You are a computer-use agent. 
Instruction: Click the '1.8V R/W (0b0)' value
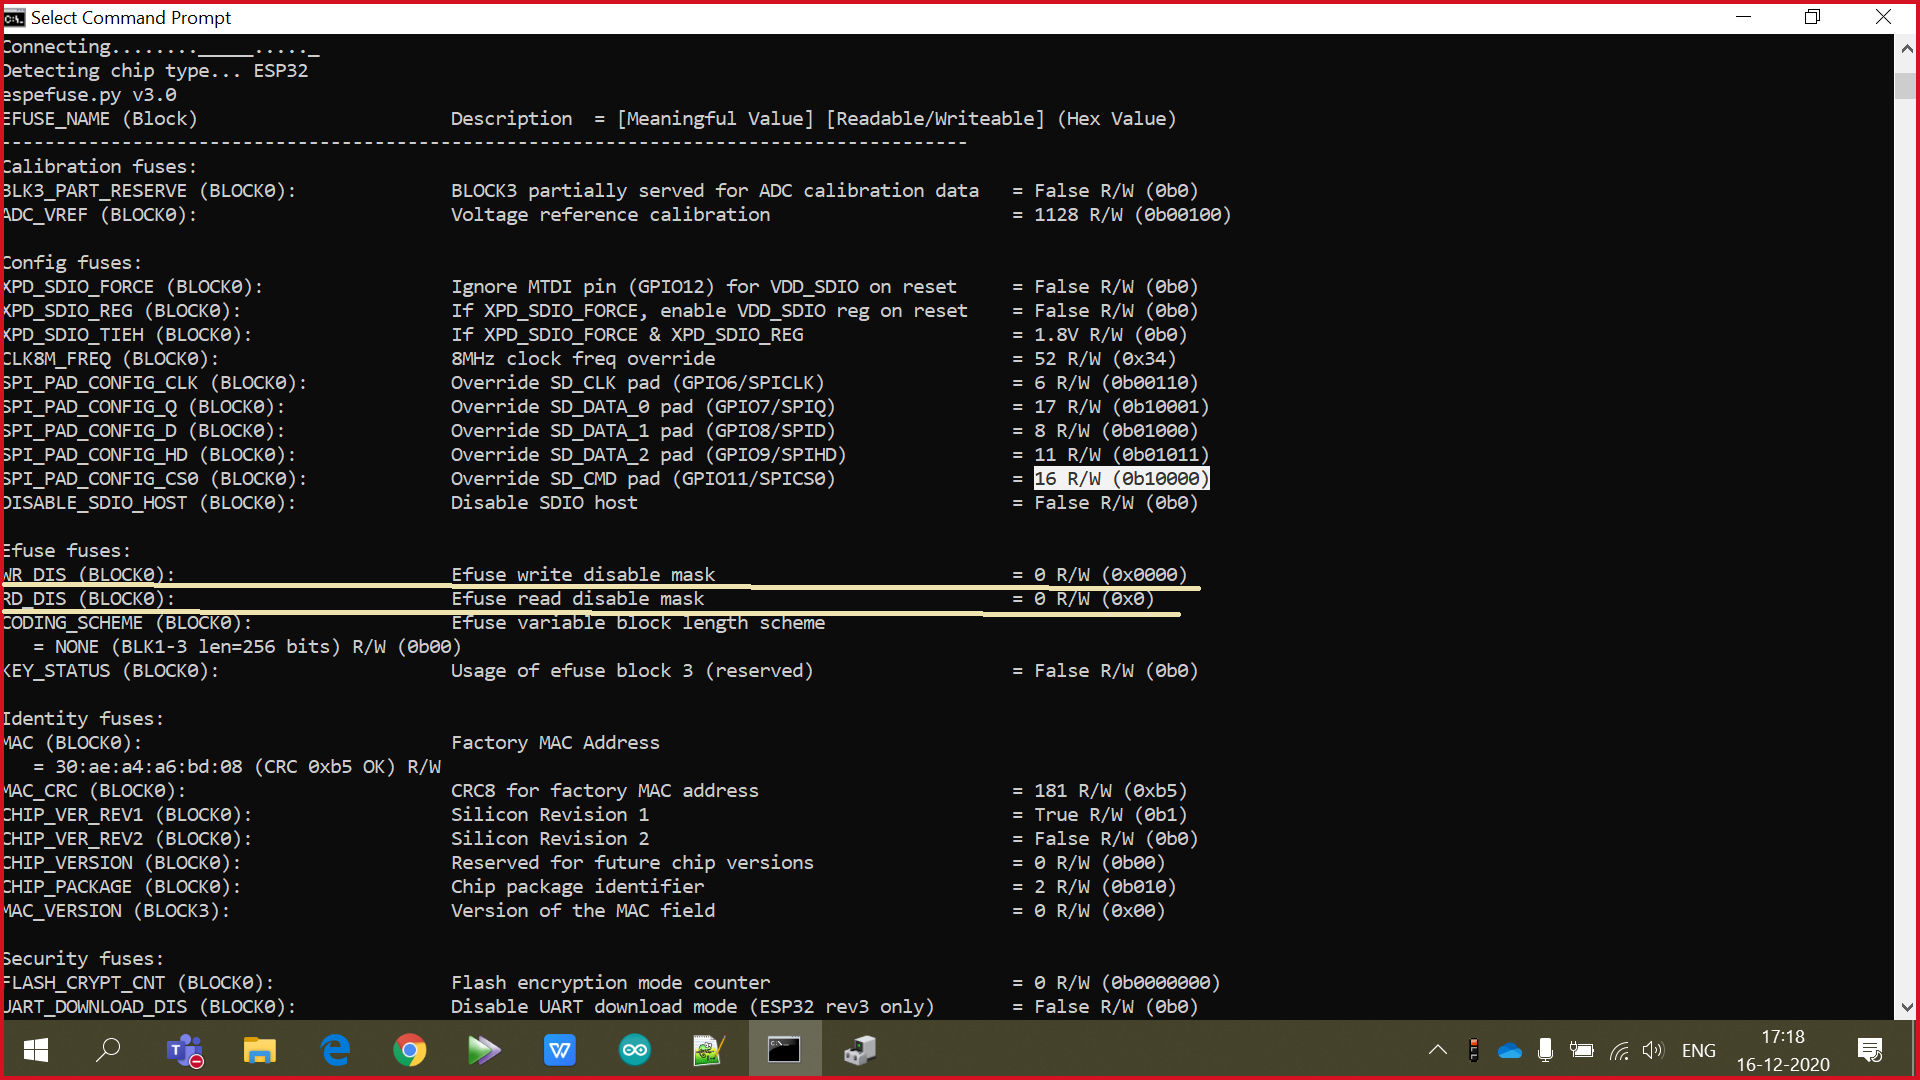coord(1110,335)
